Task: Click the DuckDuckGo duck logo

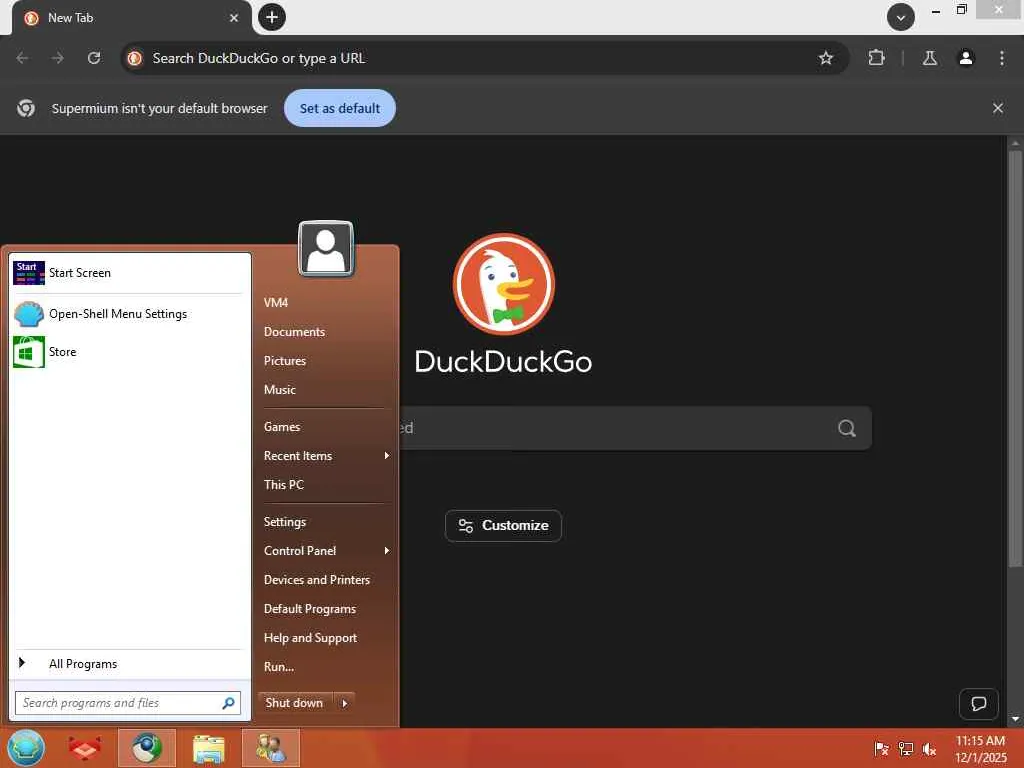Action: [x=504, y=284]
